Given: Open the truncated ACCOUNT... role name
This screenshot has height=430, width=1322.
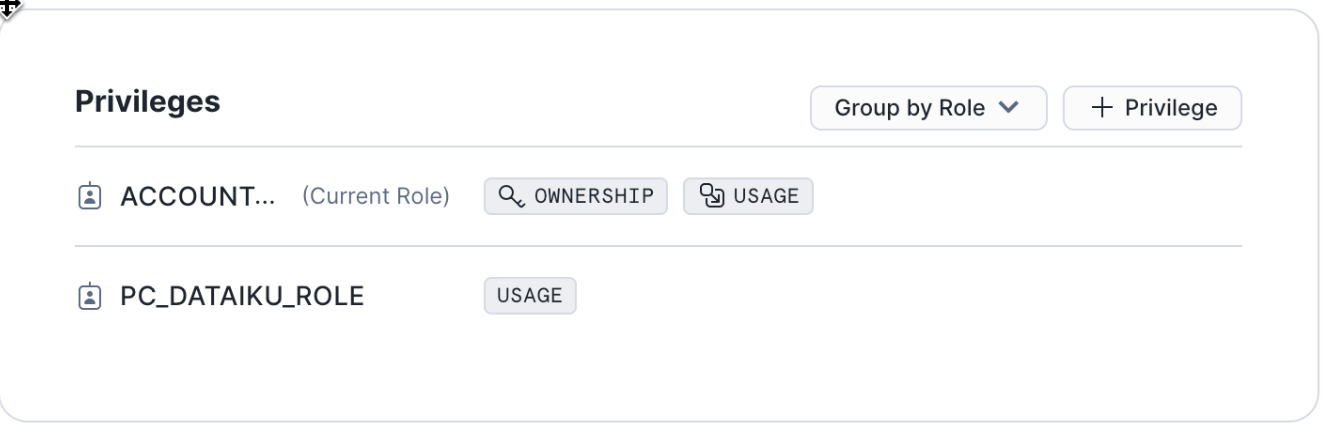Looking at the screenshot, I should click(198, 196).
